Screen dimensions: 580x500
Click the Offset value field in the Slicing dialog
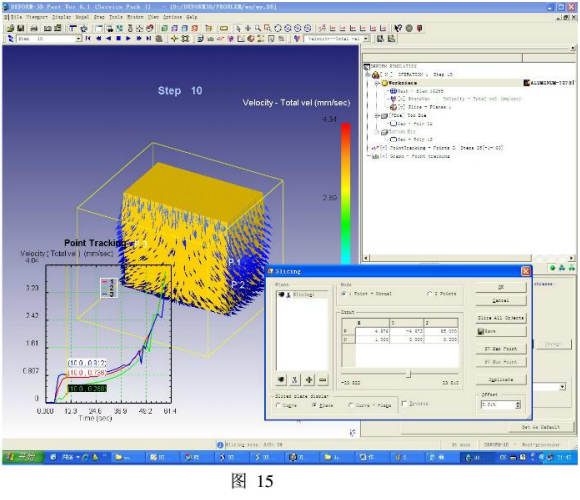pos(498,405)
